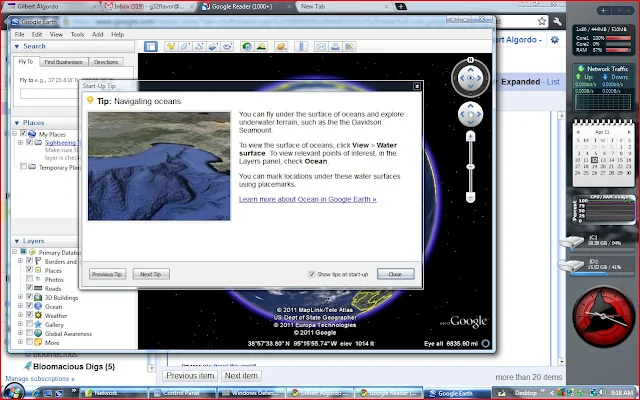Enable the Photos layer checkbox
640x400 pixels.
[x=29, y=278]
